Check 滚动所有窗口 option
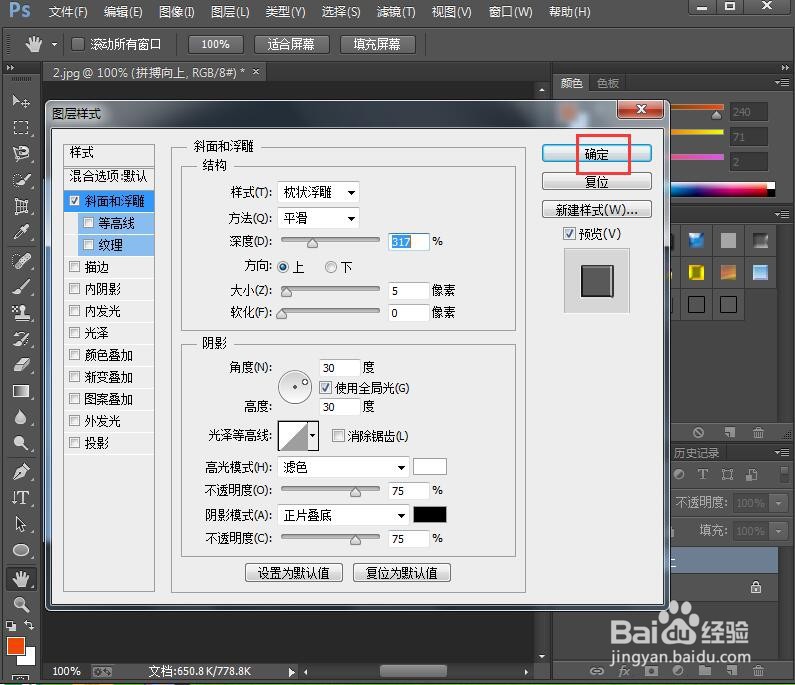The width and height of the screenshot is (795, 685). [78, 44]
